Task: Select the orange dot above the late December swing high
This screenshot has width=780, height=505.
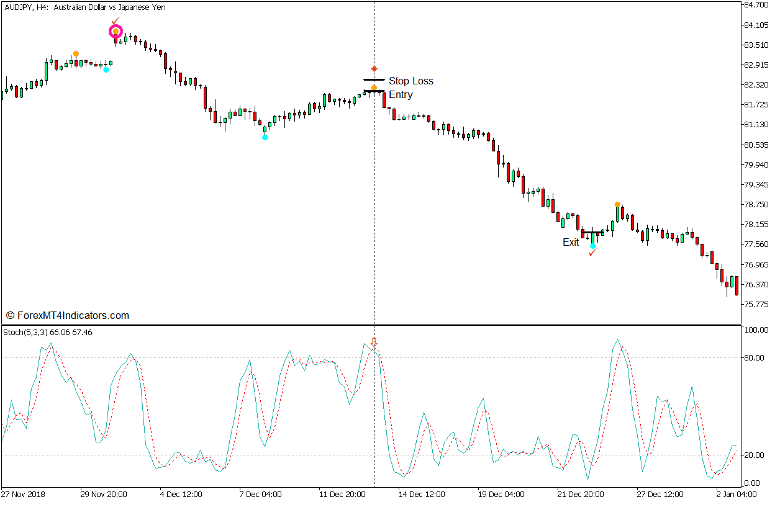Action: (x=617, y=204)
